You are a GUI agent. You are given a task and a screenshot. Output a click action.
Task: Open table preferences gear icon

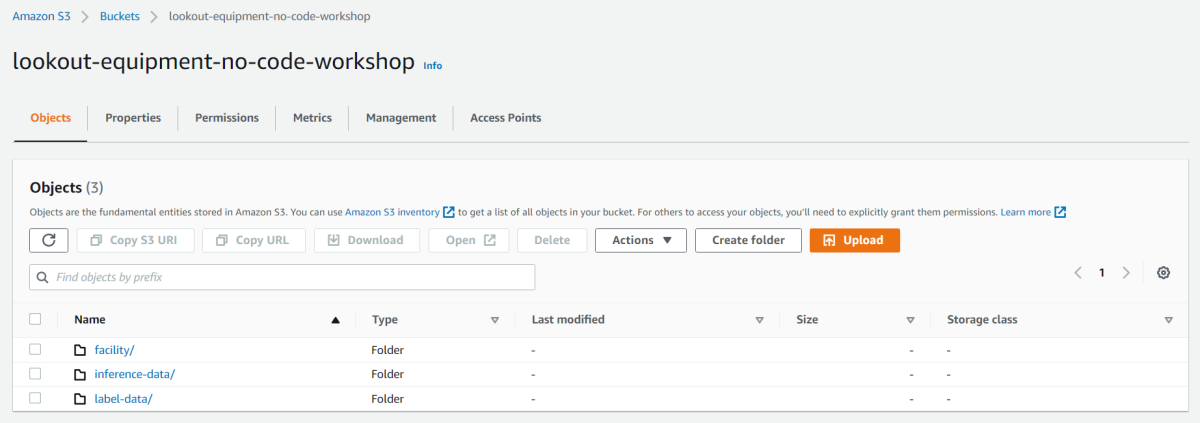click(x=1163, y=273)
